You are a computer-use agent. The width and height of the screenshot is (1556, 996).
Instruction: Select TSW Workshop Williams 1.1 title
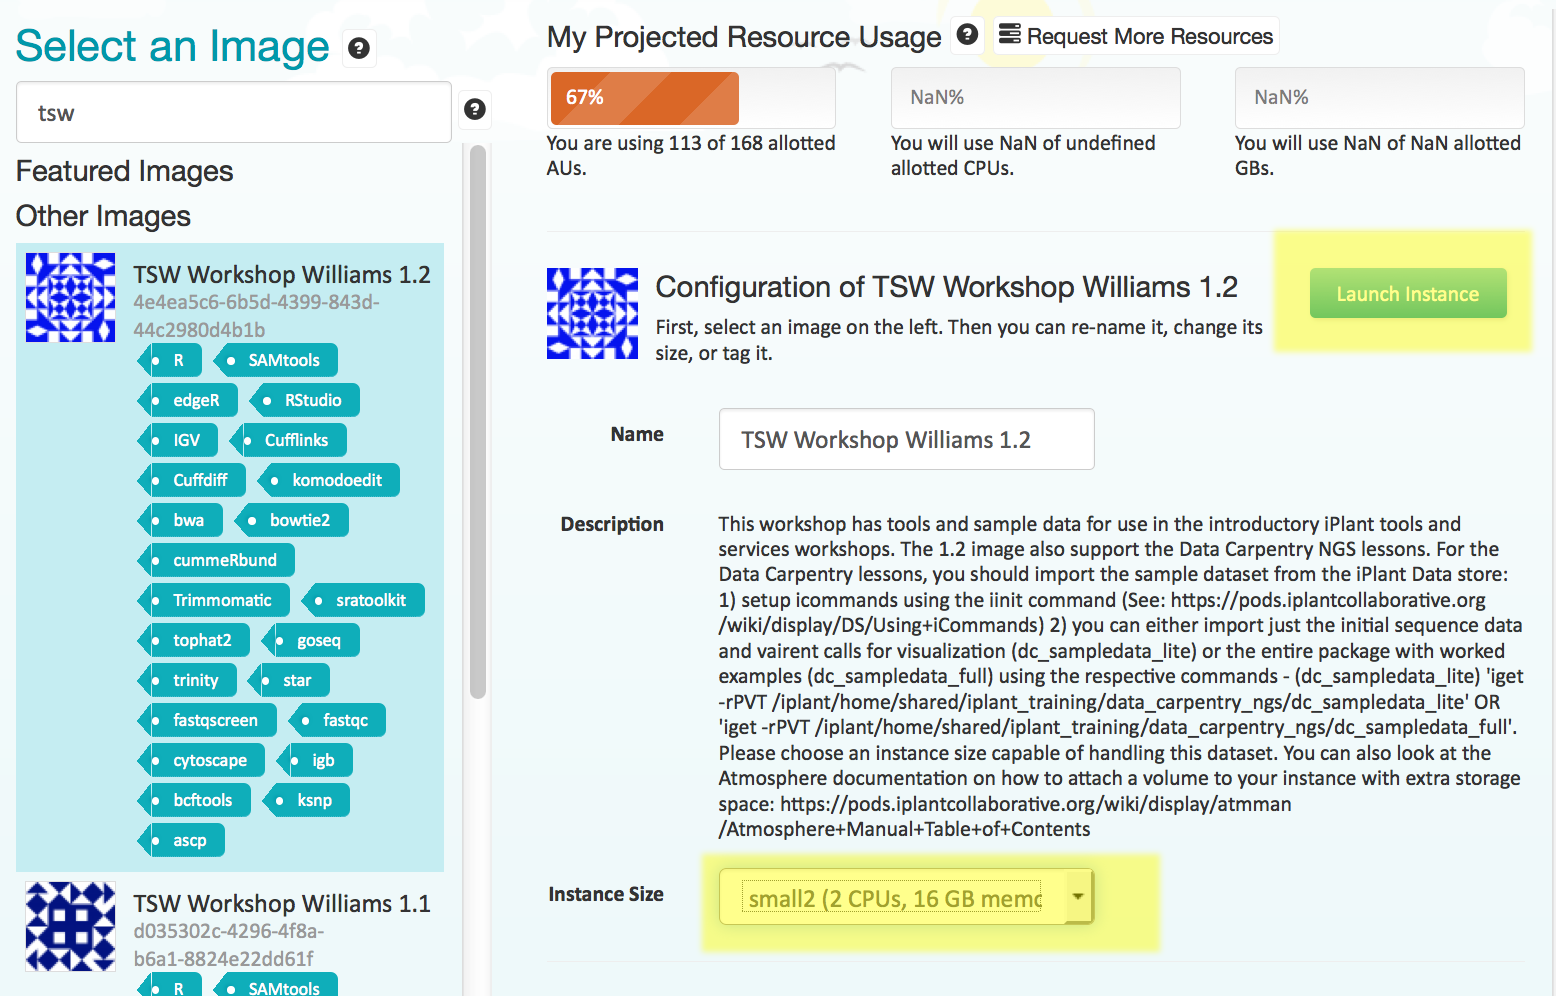[282, 903]
